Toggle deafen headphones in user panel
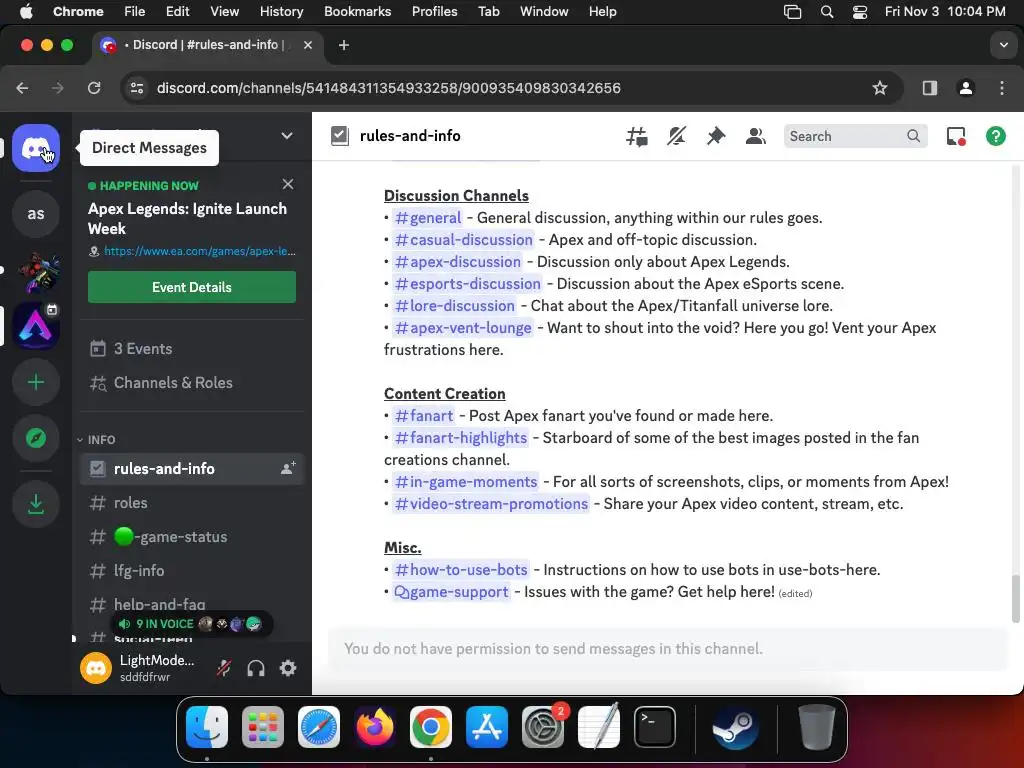Viewport: 1024px width, 768px height. coord(256,668)
